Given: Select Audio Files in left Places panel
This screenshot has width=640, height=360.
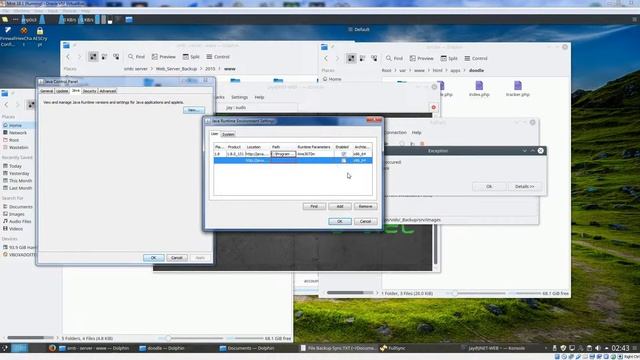Looking at the screenshot, I should click(20, 221).
